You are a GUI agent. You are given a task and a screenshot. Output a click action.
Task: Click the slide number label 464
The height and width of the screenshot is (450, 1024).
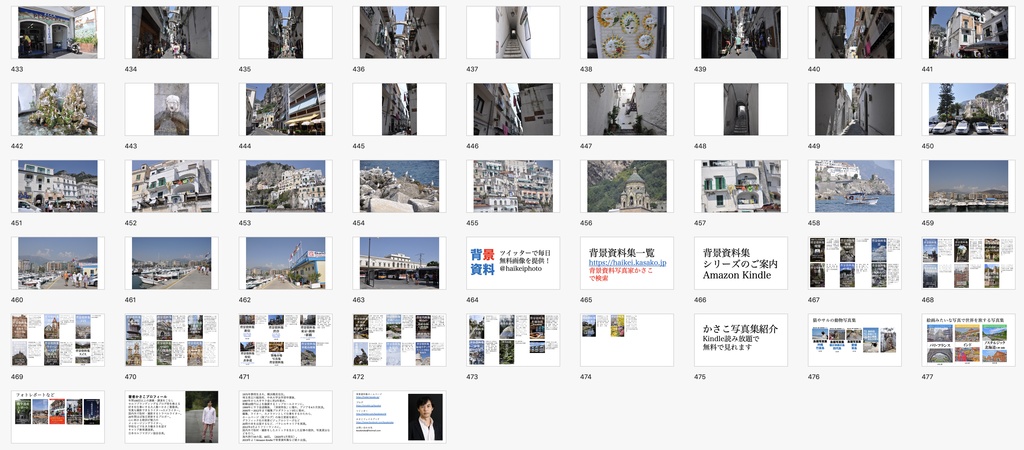tap(472, 300)
